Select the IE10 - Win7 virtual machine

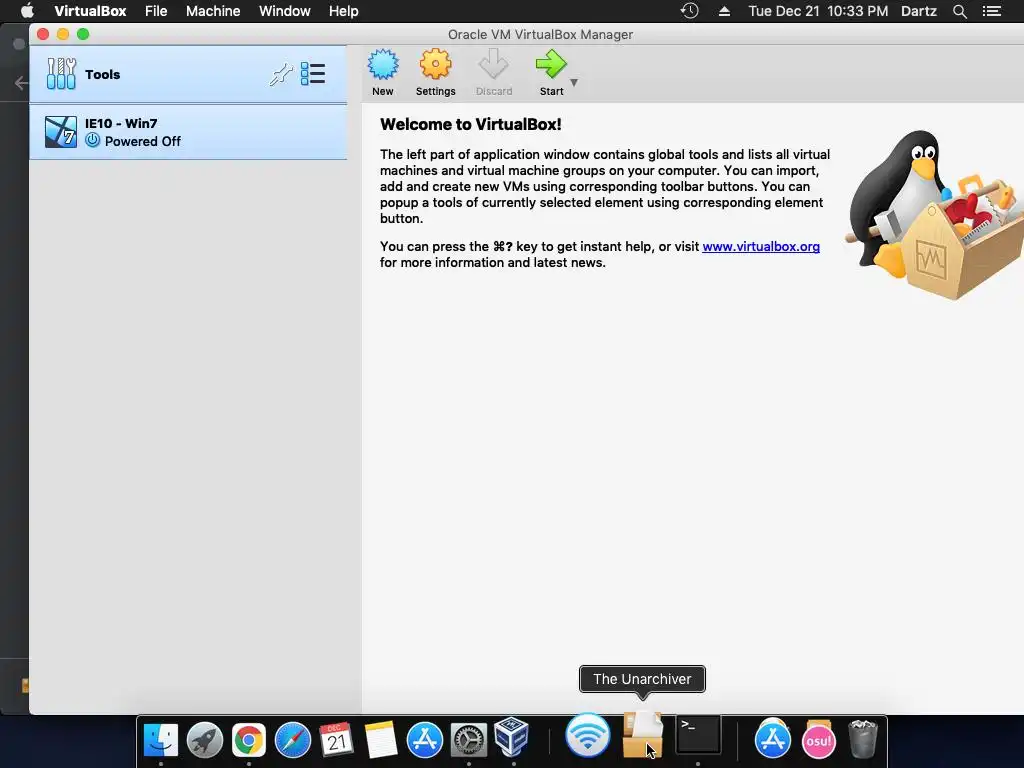point(188,132)
